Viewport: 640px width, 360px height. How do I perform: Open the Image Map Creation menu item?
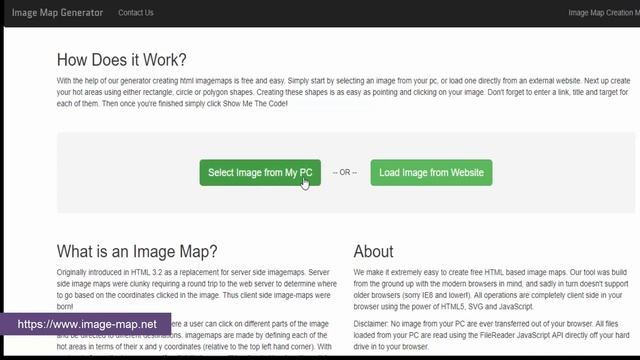(x=604, y=13)
